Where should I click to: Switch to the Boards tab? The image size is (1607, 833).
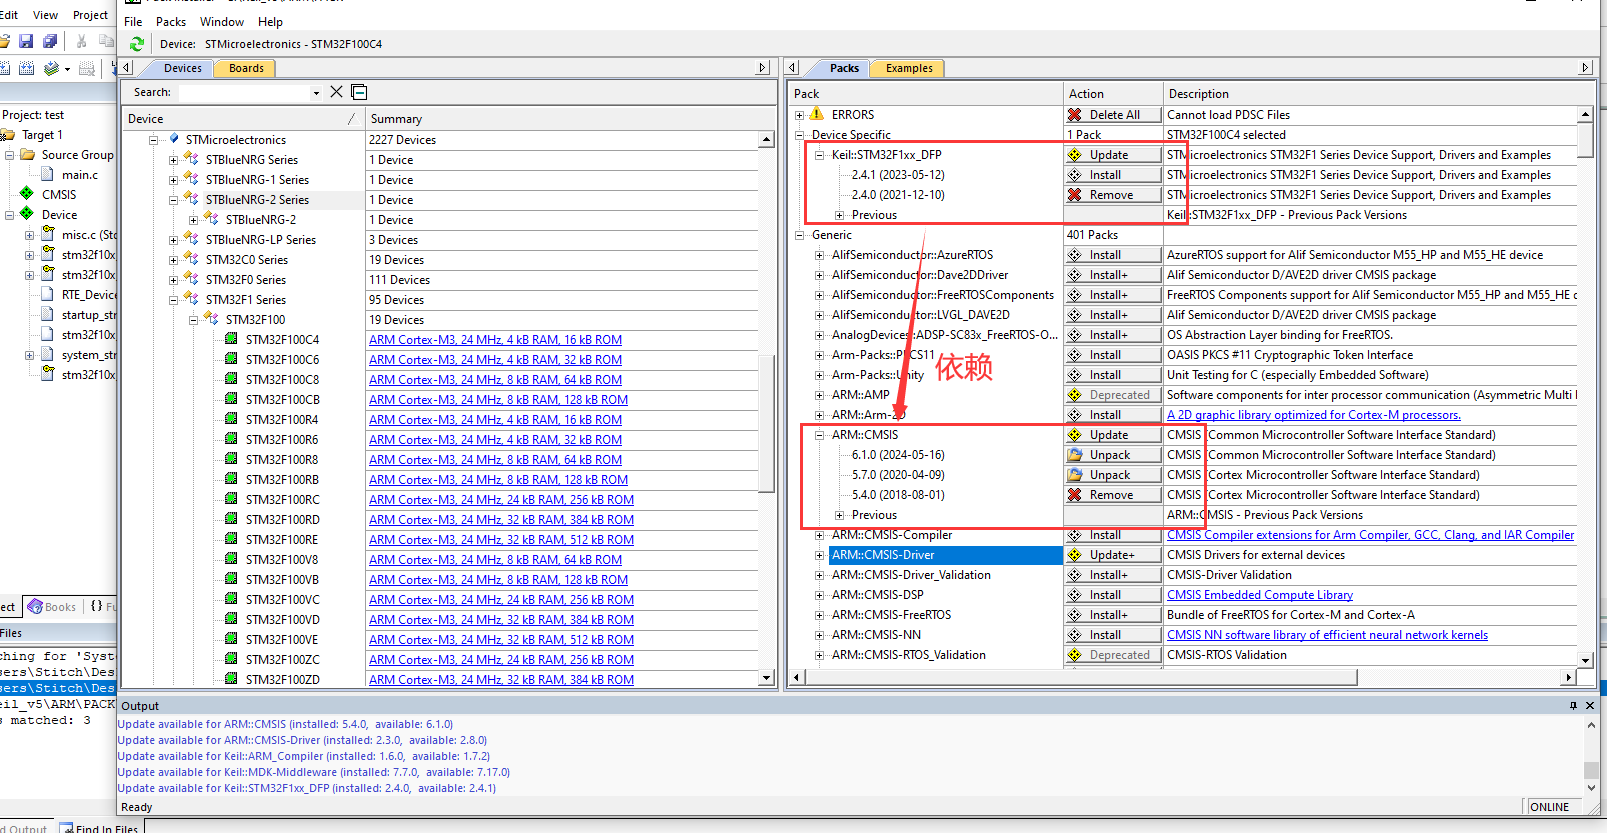click(246, 68)
